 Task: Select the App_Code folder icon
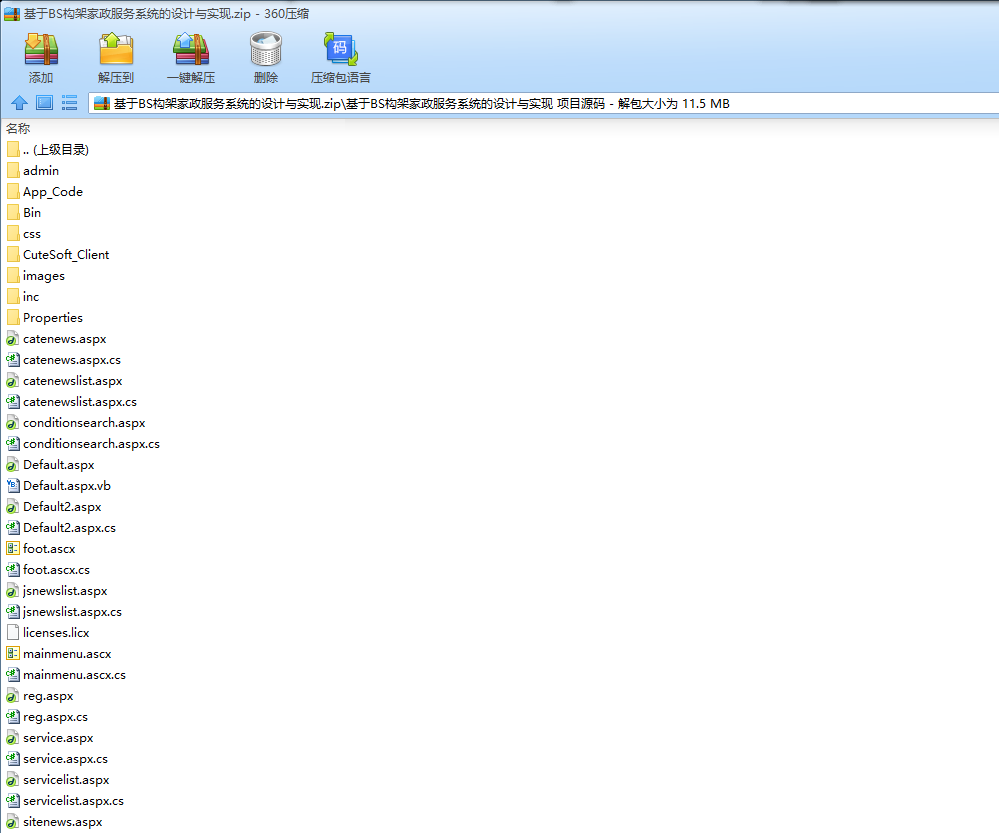click(13, 192)
